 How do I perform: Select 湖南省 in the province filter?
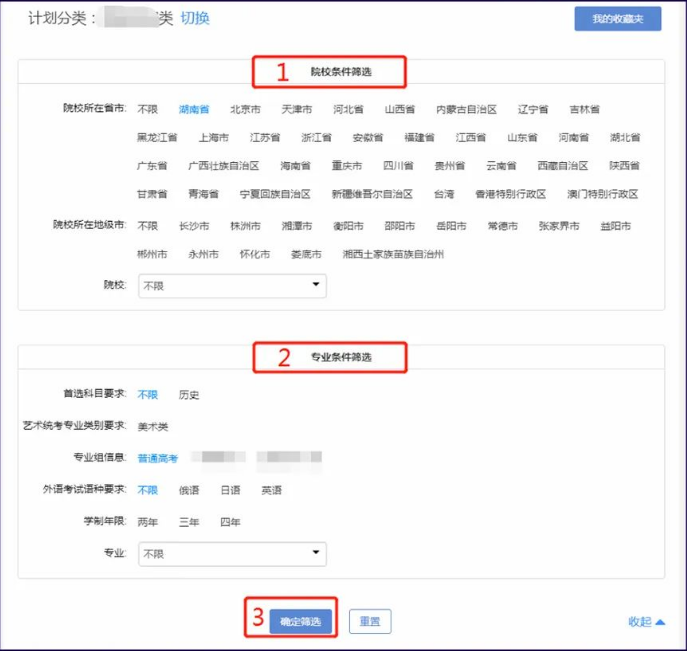[194, 109]
